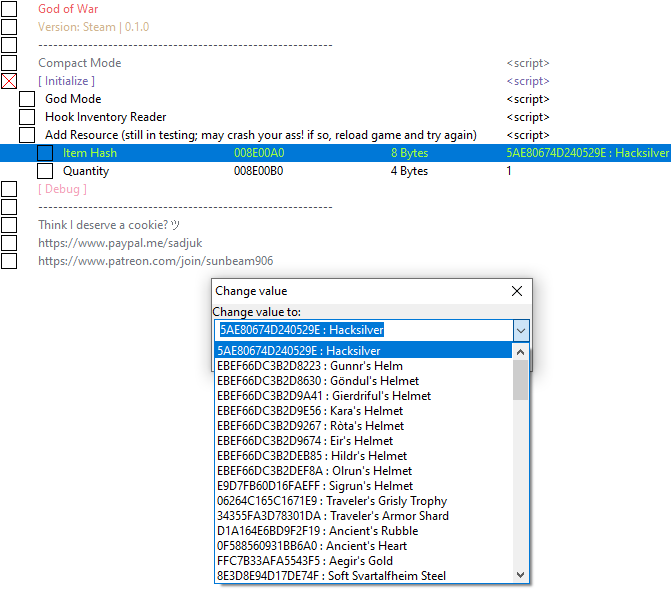
Task: Enable the God Mode checkbox
Action: (x=27, y=99)
